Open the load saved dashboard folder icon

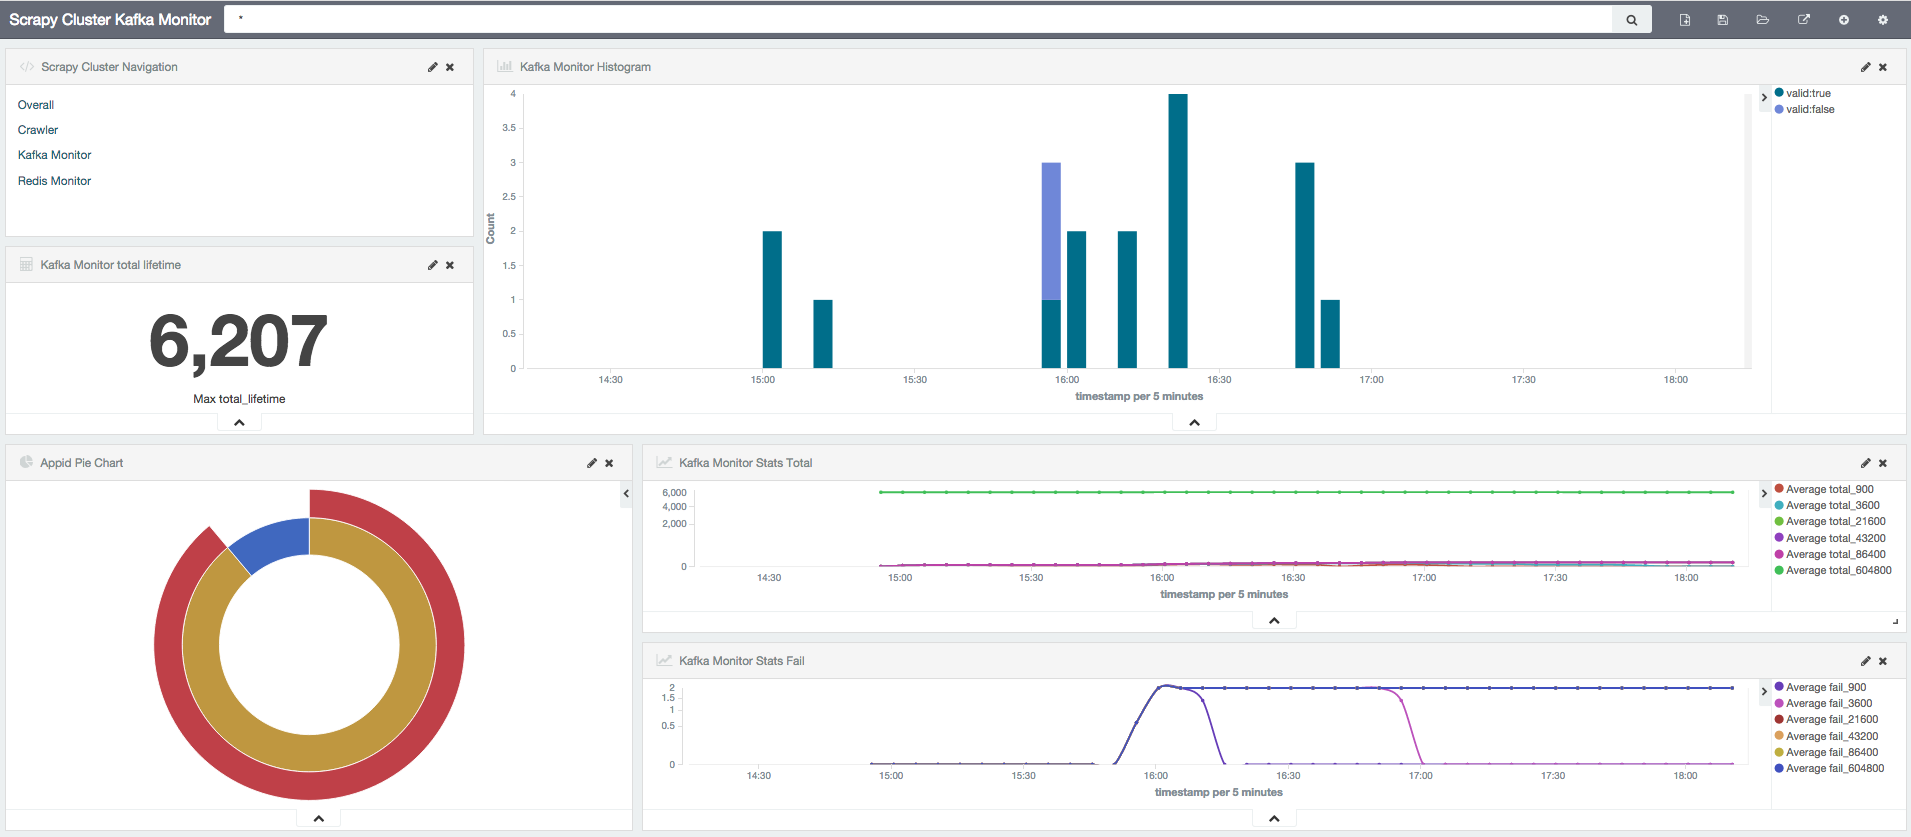pyautogui.click(x=1763, y=20)
